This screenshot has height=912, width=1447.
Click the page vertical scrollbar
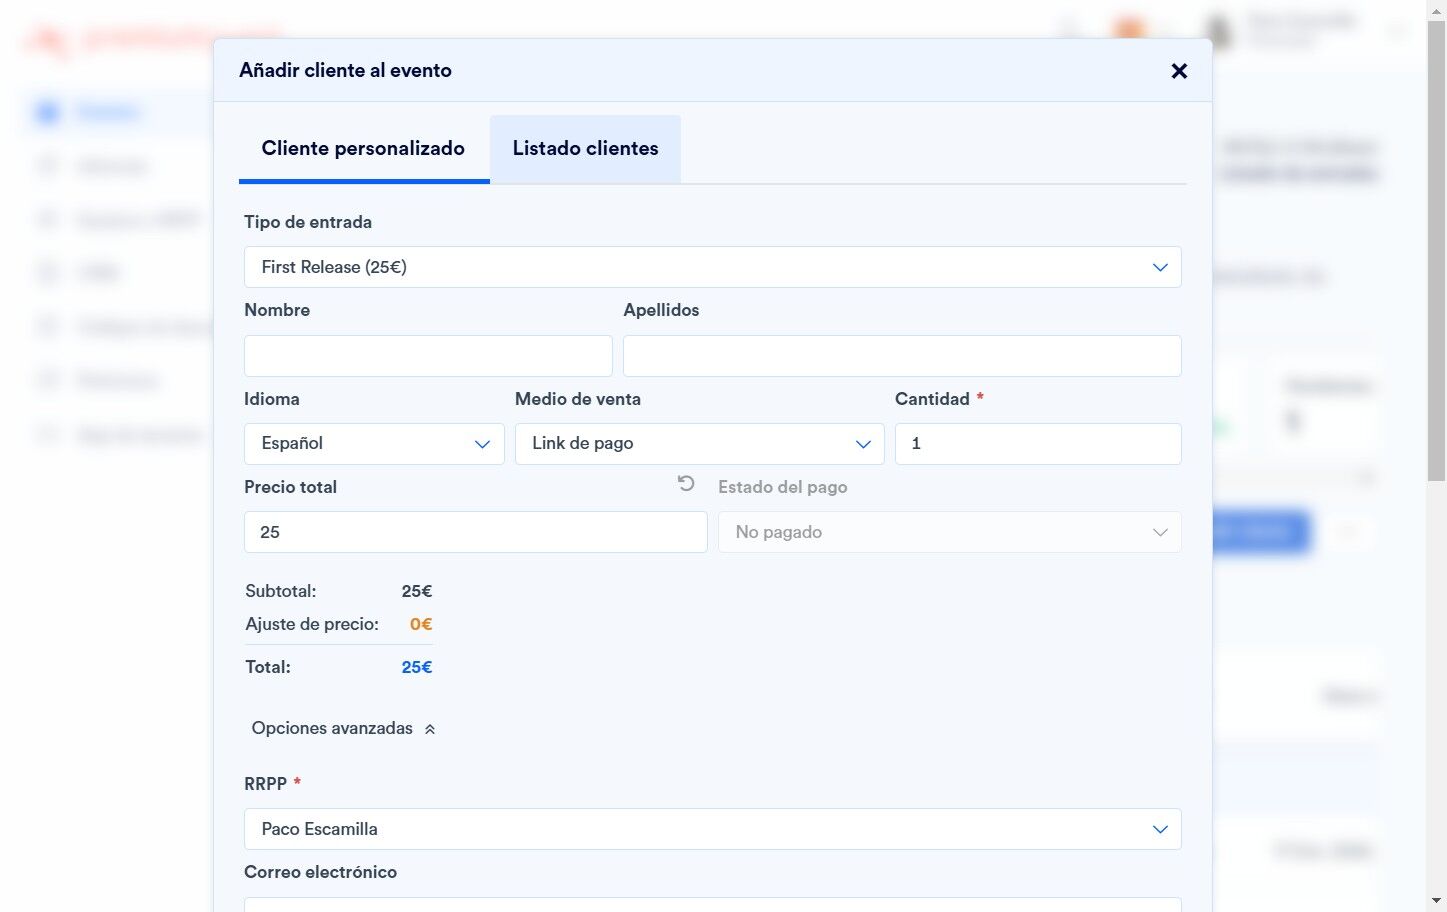pos(1436,456)
